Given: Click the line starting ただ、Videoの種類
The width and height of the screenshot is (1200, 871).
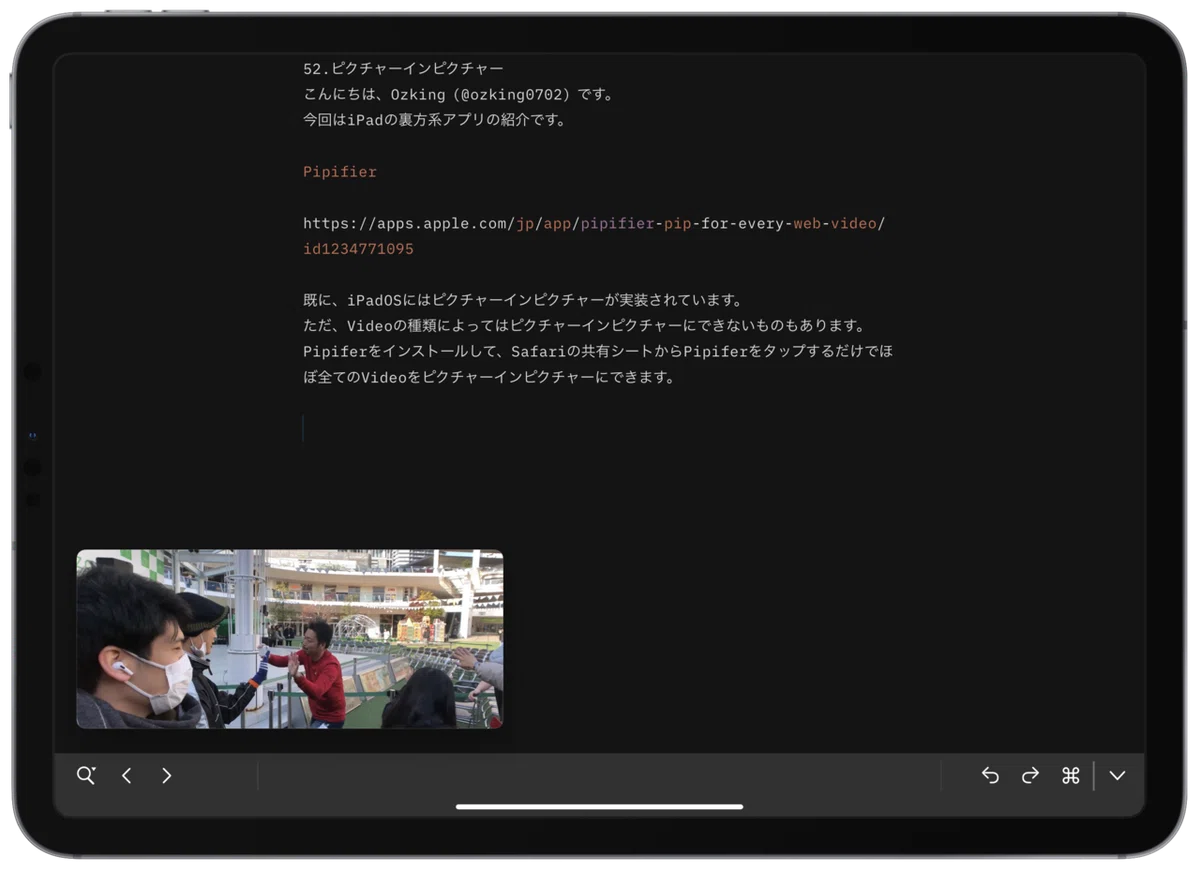Looking at the screenshot, I should pos(584,326).
